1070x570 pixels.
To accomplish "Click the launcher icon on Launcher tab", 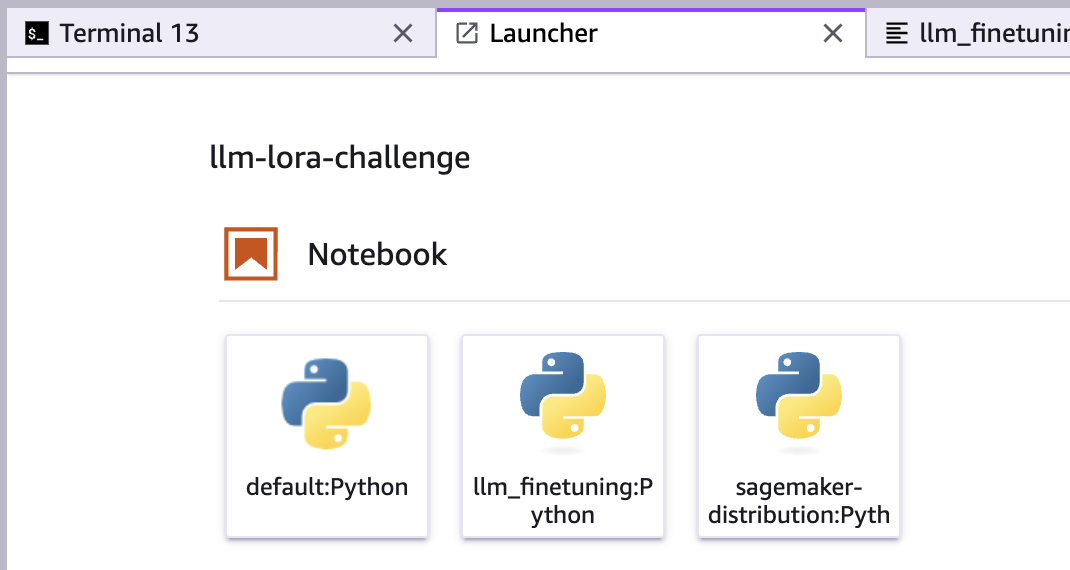I will point(467,33).
